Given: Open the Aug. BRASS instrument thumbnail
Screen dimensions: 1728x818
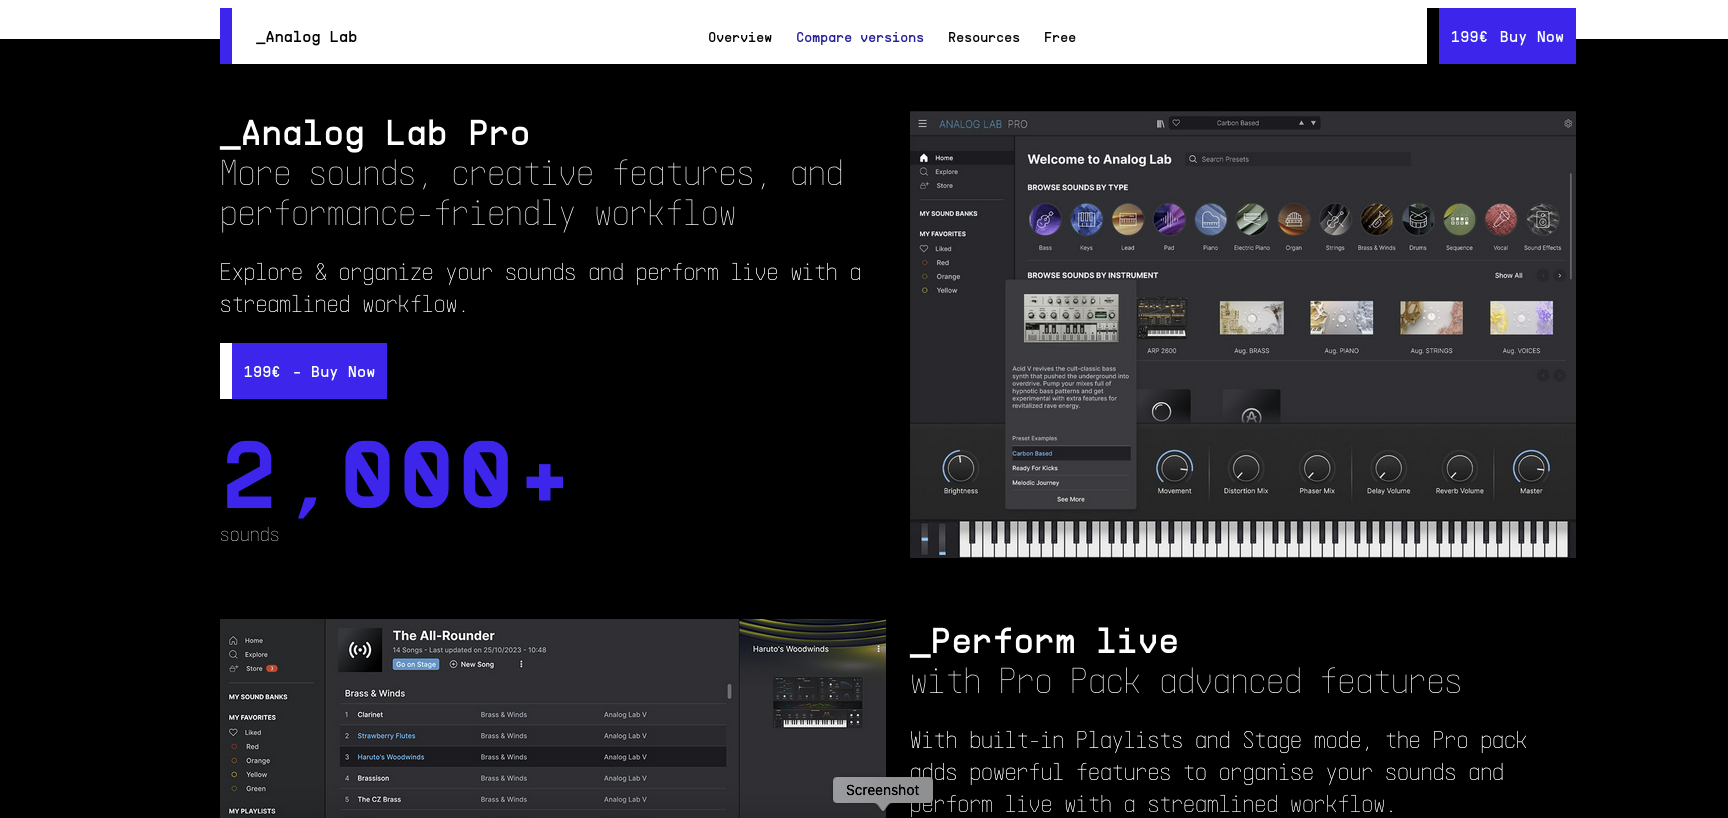Looking at the screenshot, I should (1252, 318).
